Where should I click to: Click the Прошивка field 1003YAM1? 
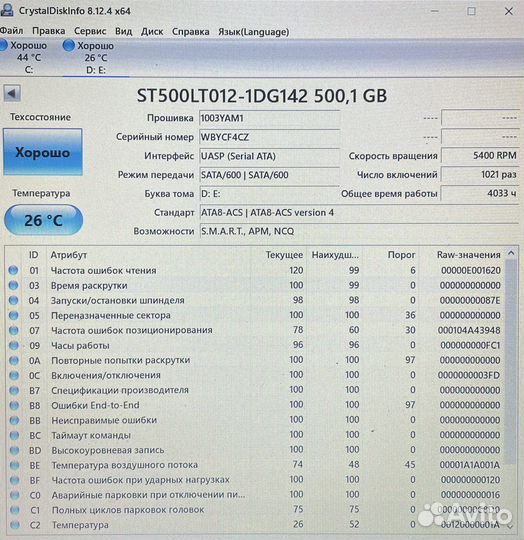(269, 118)
